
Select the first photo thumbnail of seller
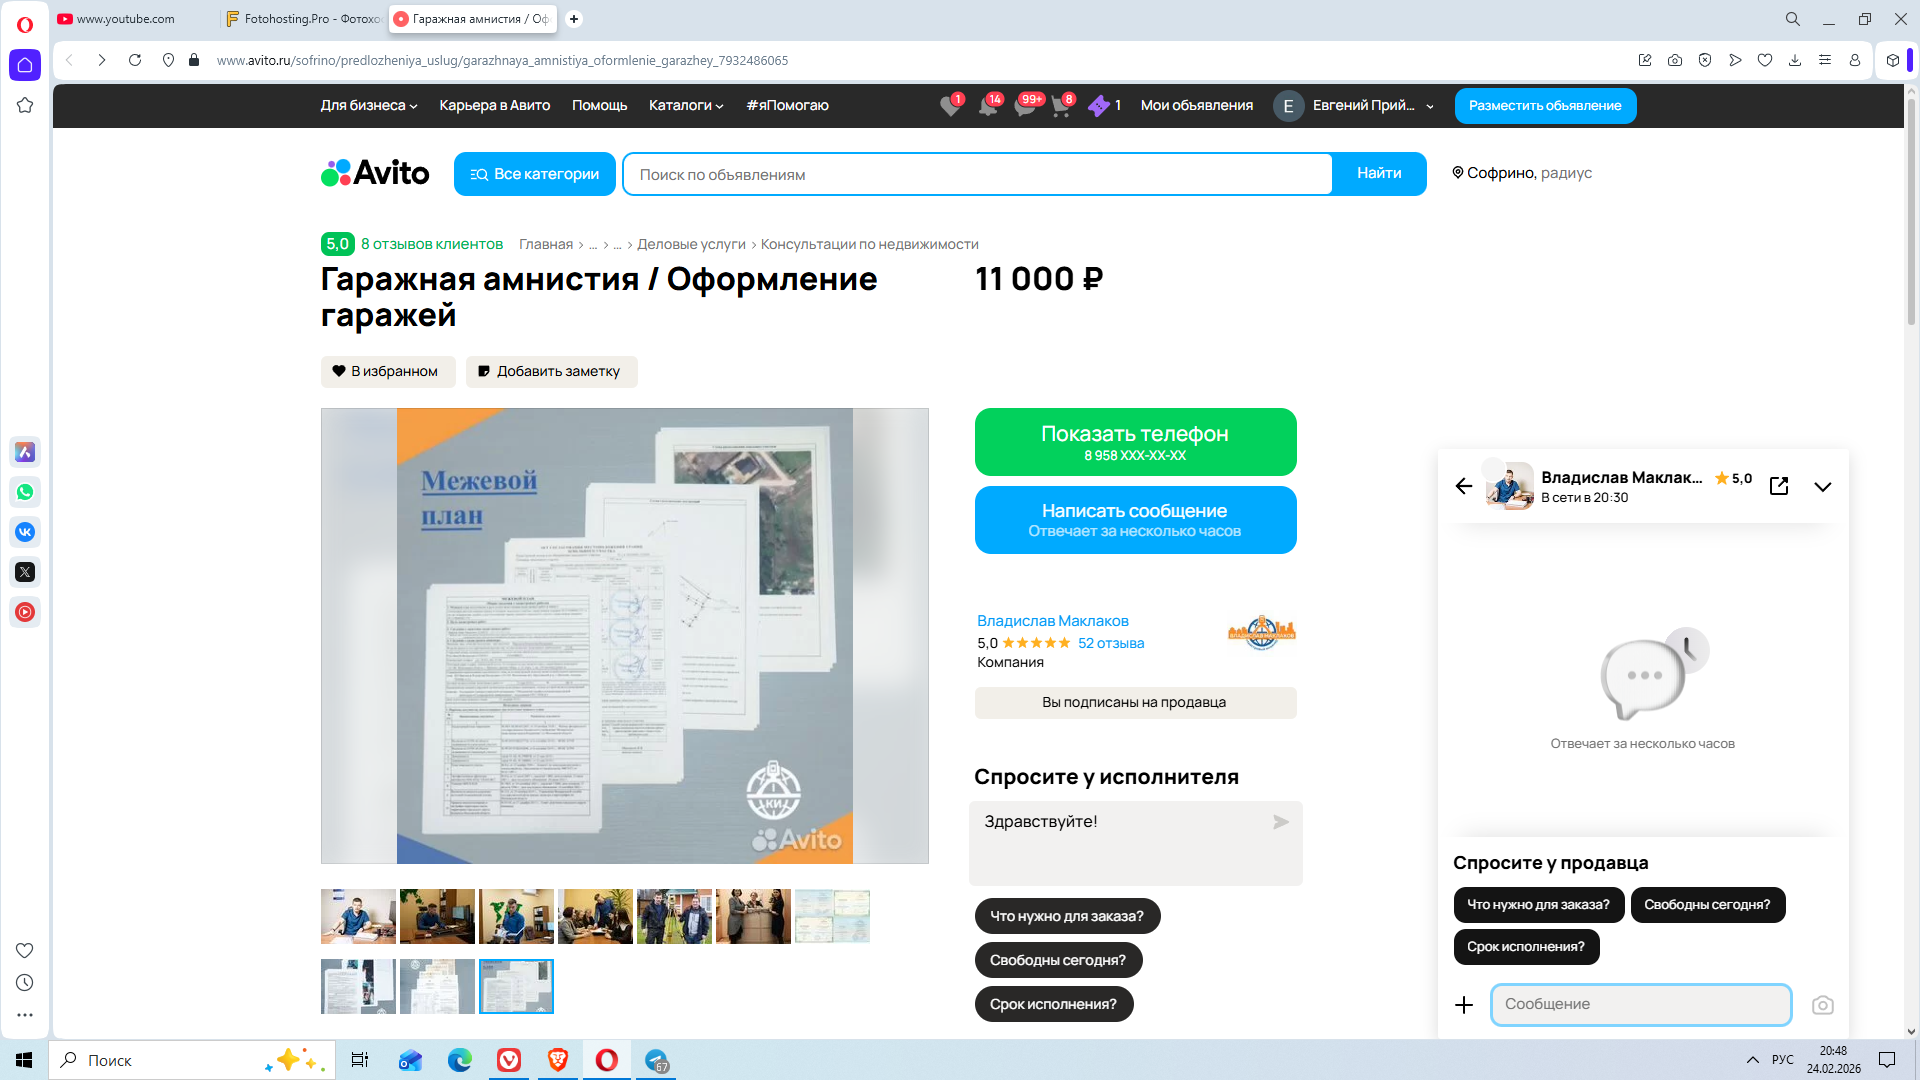358,916
